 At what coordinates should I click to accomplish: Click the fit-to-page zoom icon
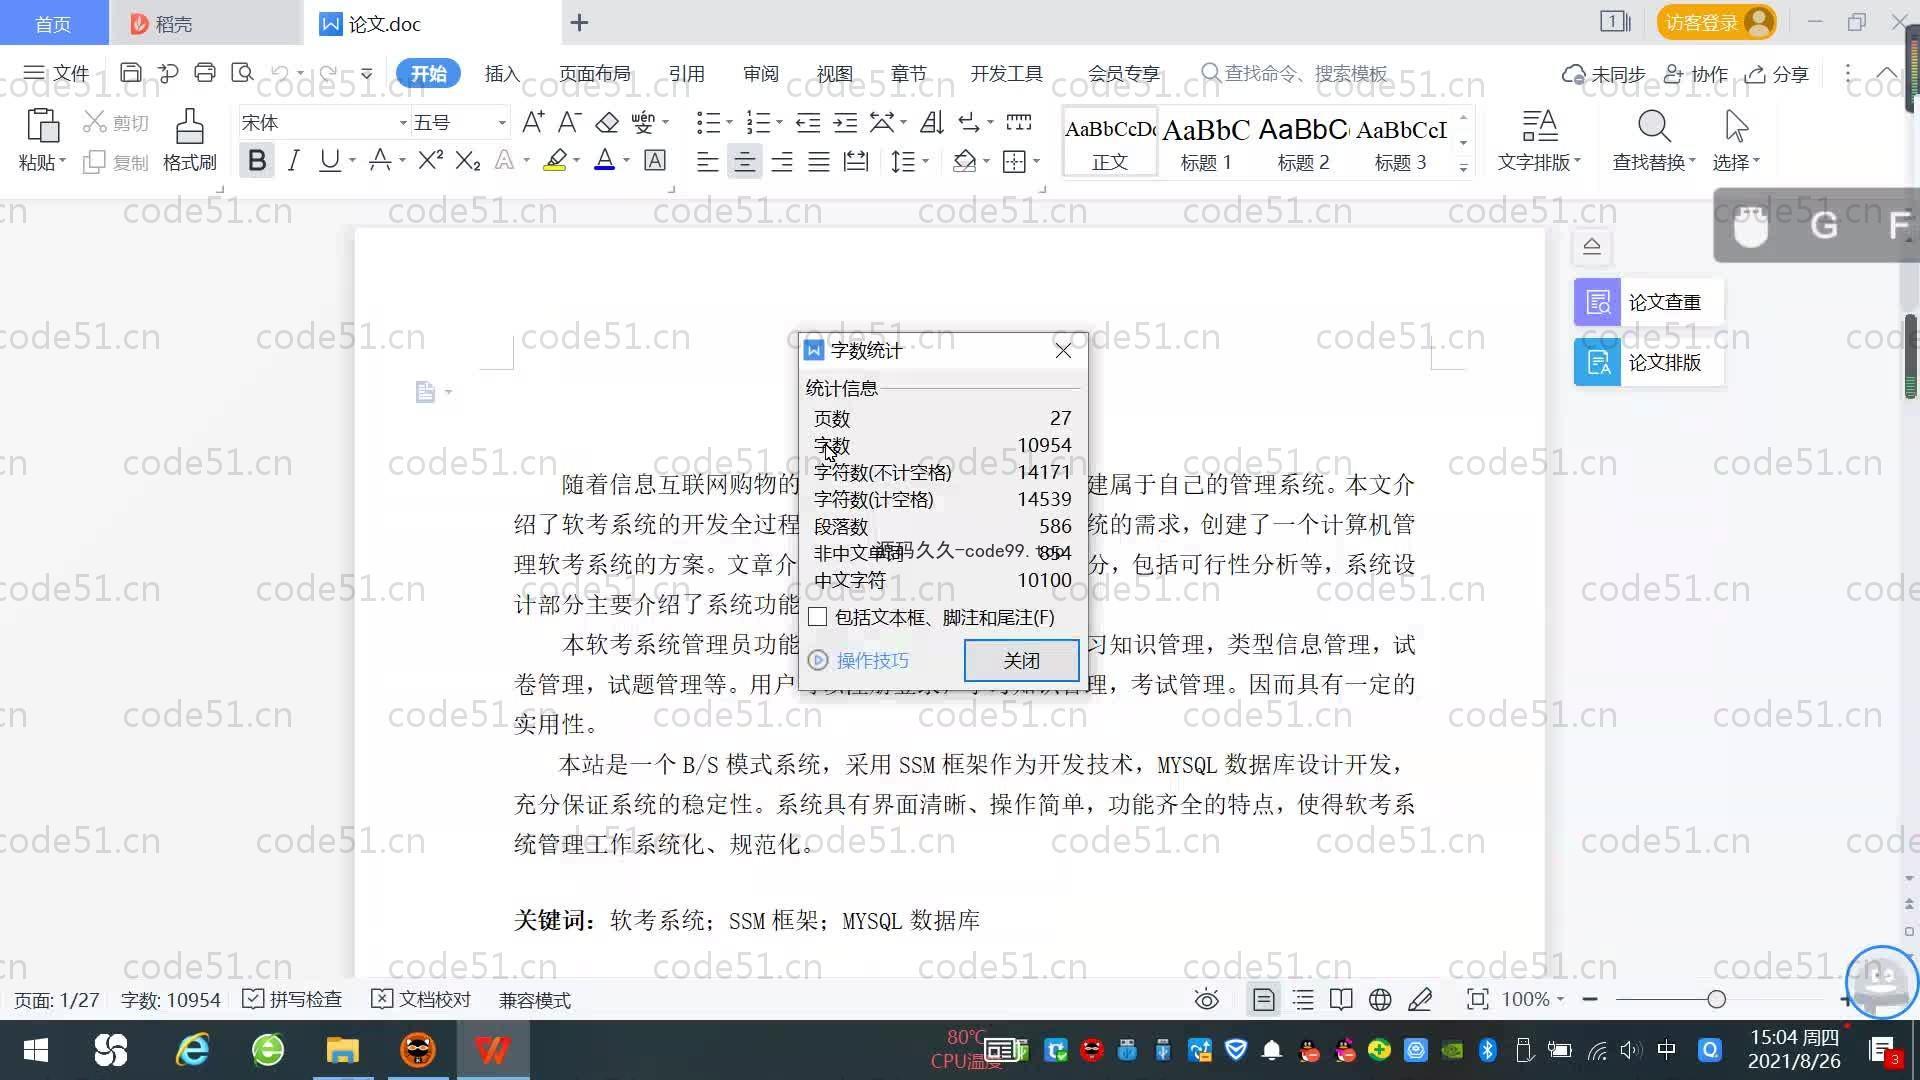tap(1477, 999)
